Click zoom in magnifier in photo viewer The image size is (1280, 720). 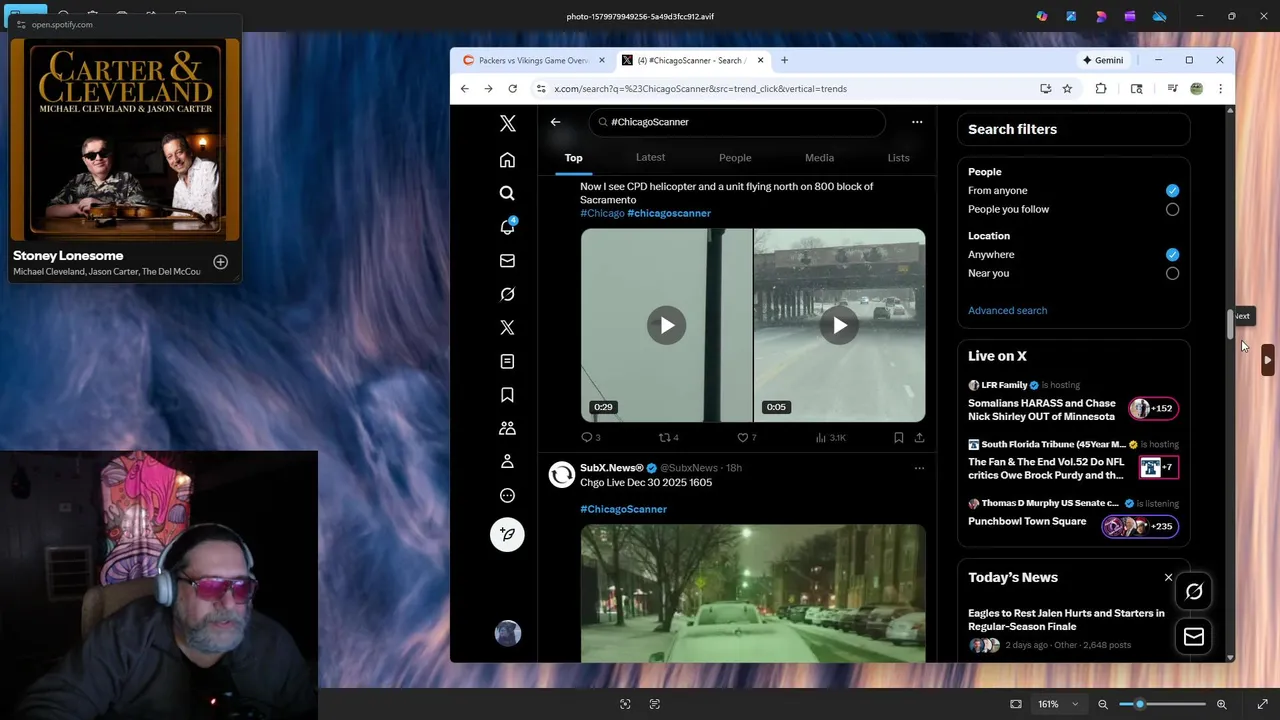[1221, 704]
